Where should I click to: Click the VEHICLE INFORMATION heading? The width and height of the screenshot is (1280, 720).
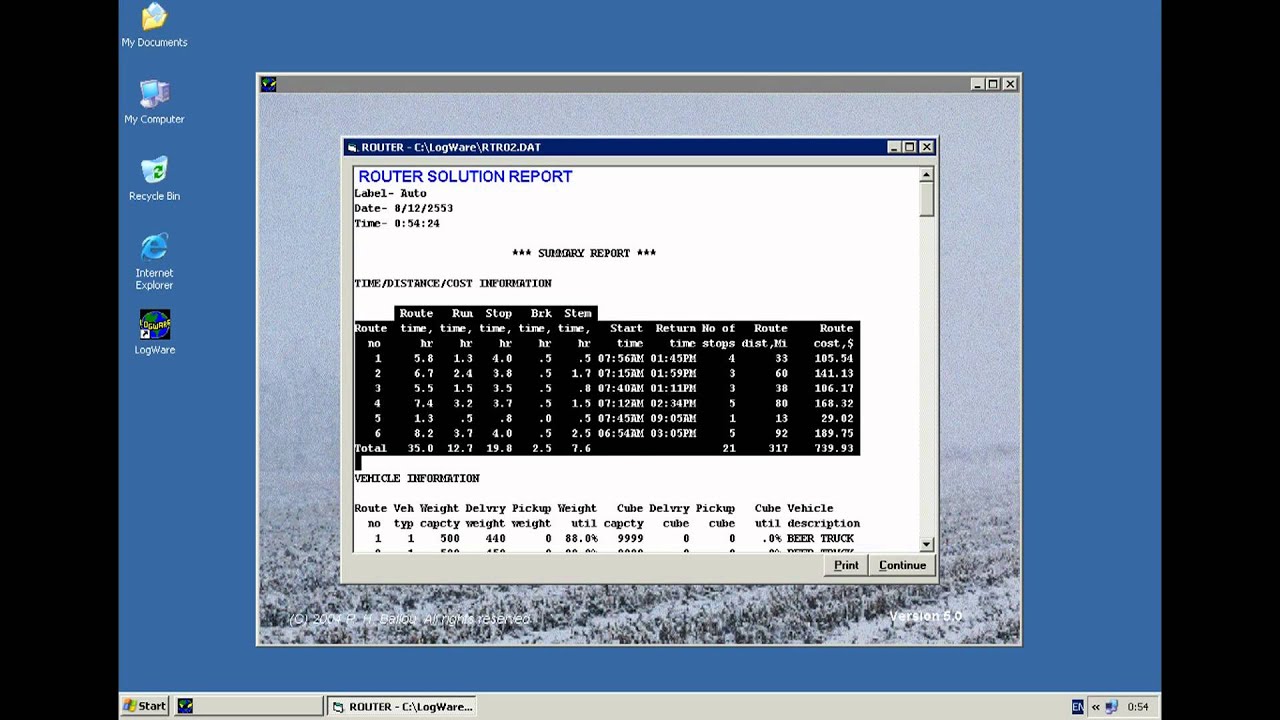click(x=417, y=478)
